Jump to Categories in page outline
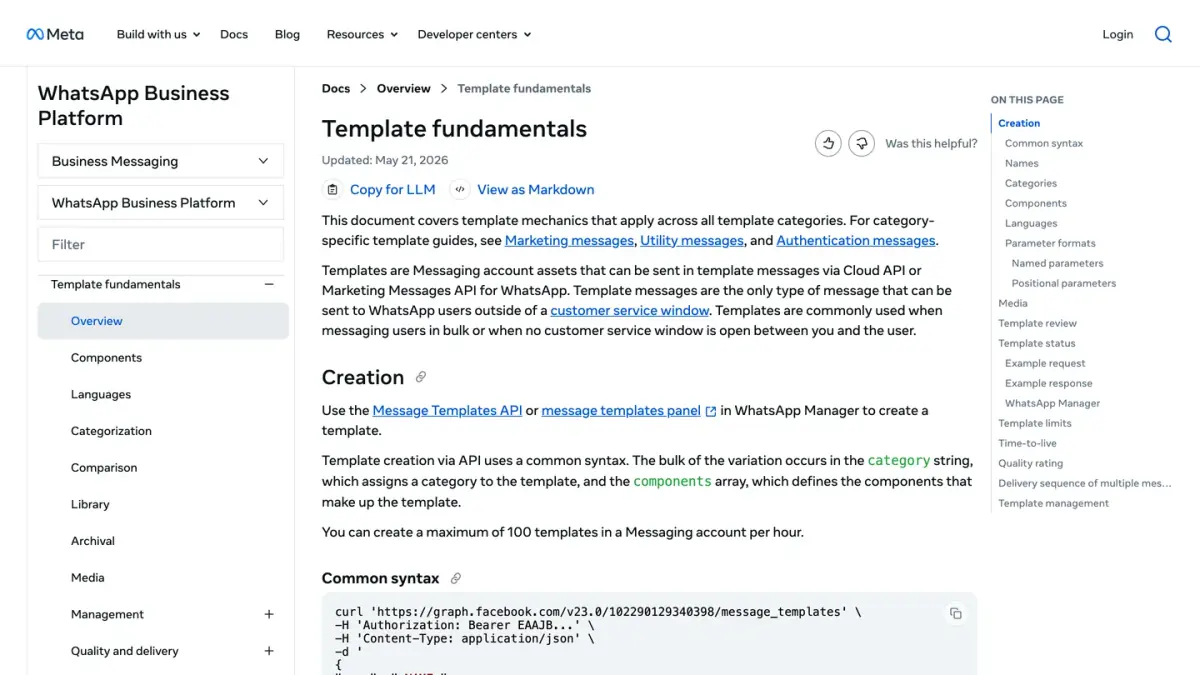Image resolution: width=1200 pixels, height=675 pixels. click(1031, 183)
